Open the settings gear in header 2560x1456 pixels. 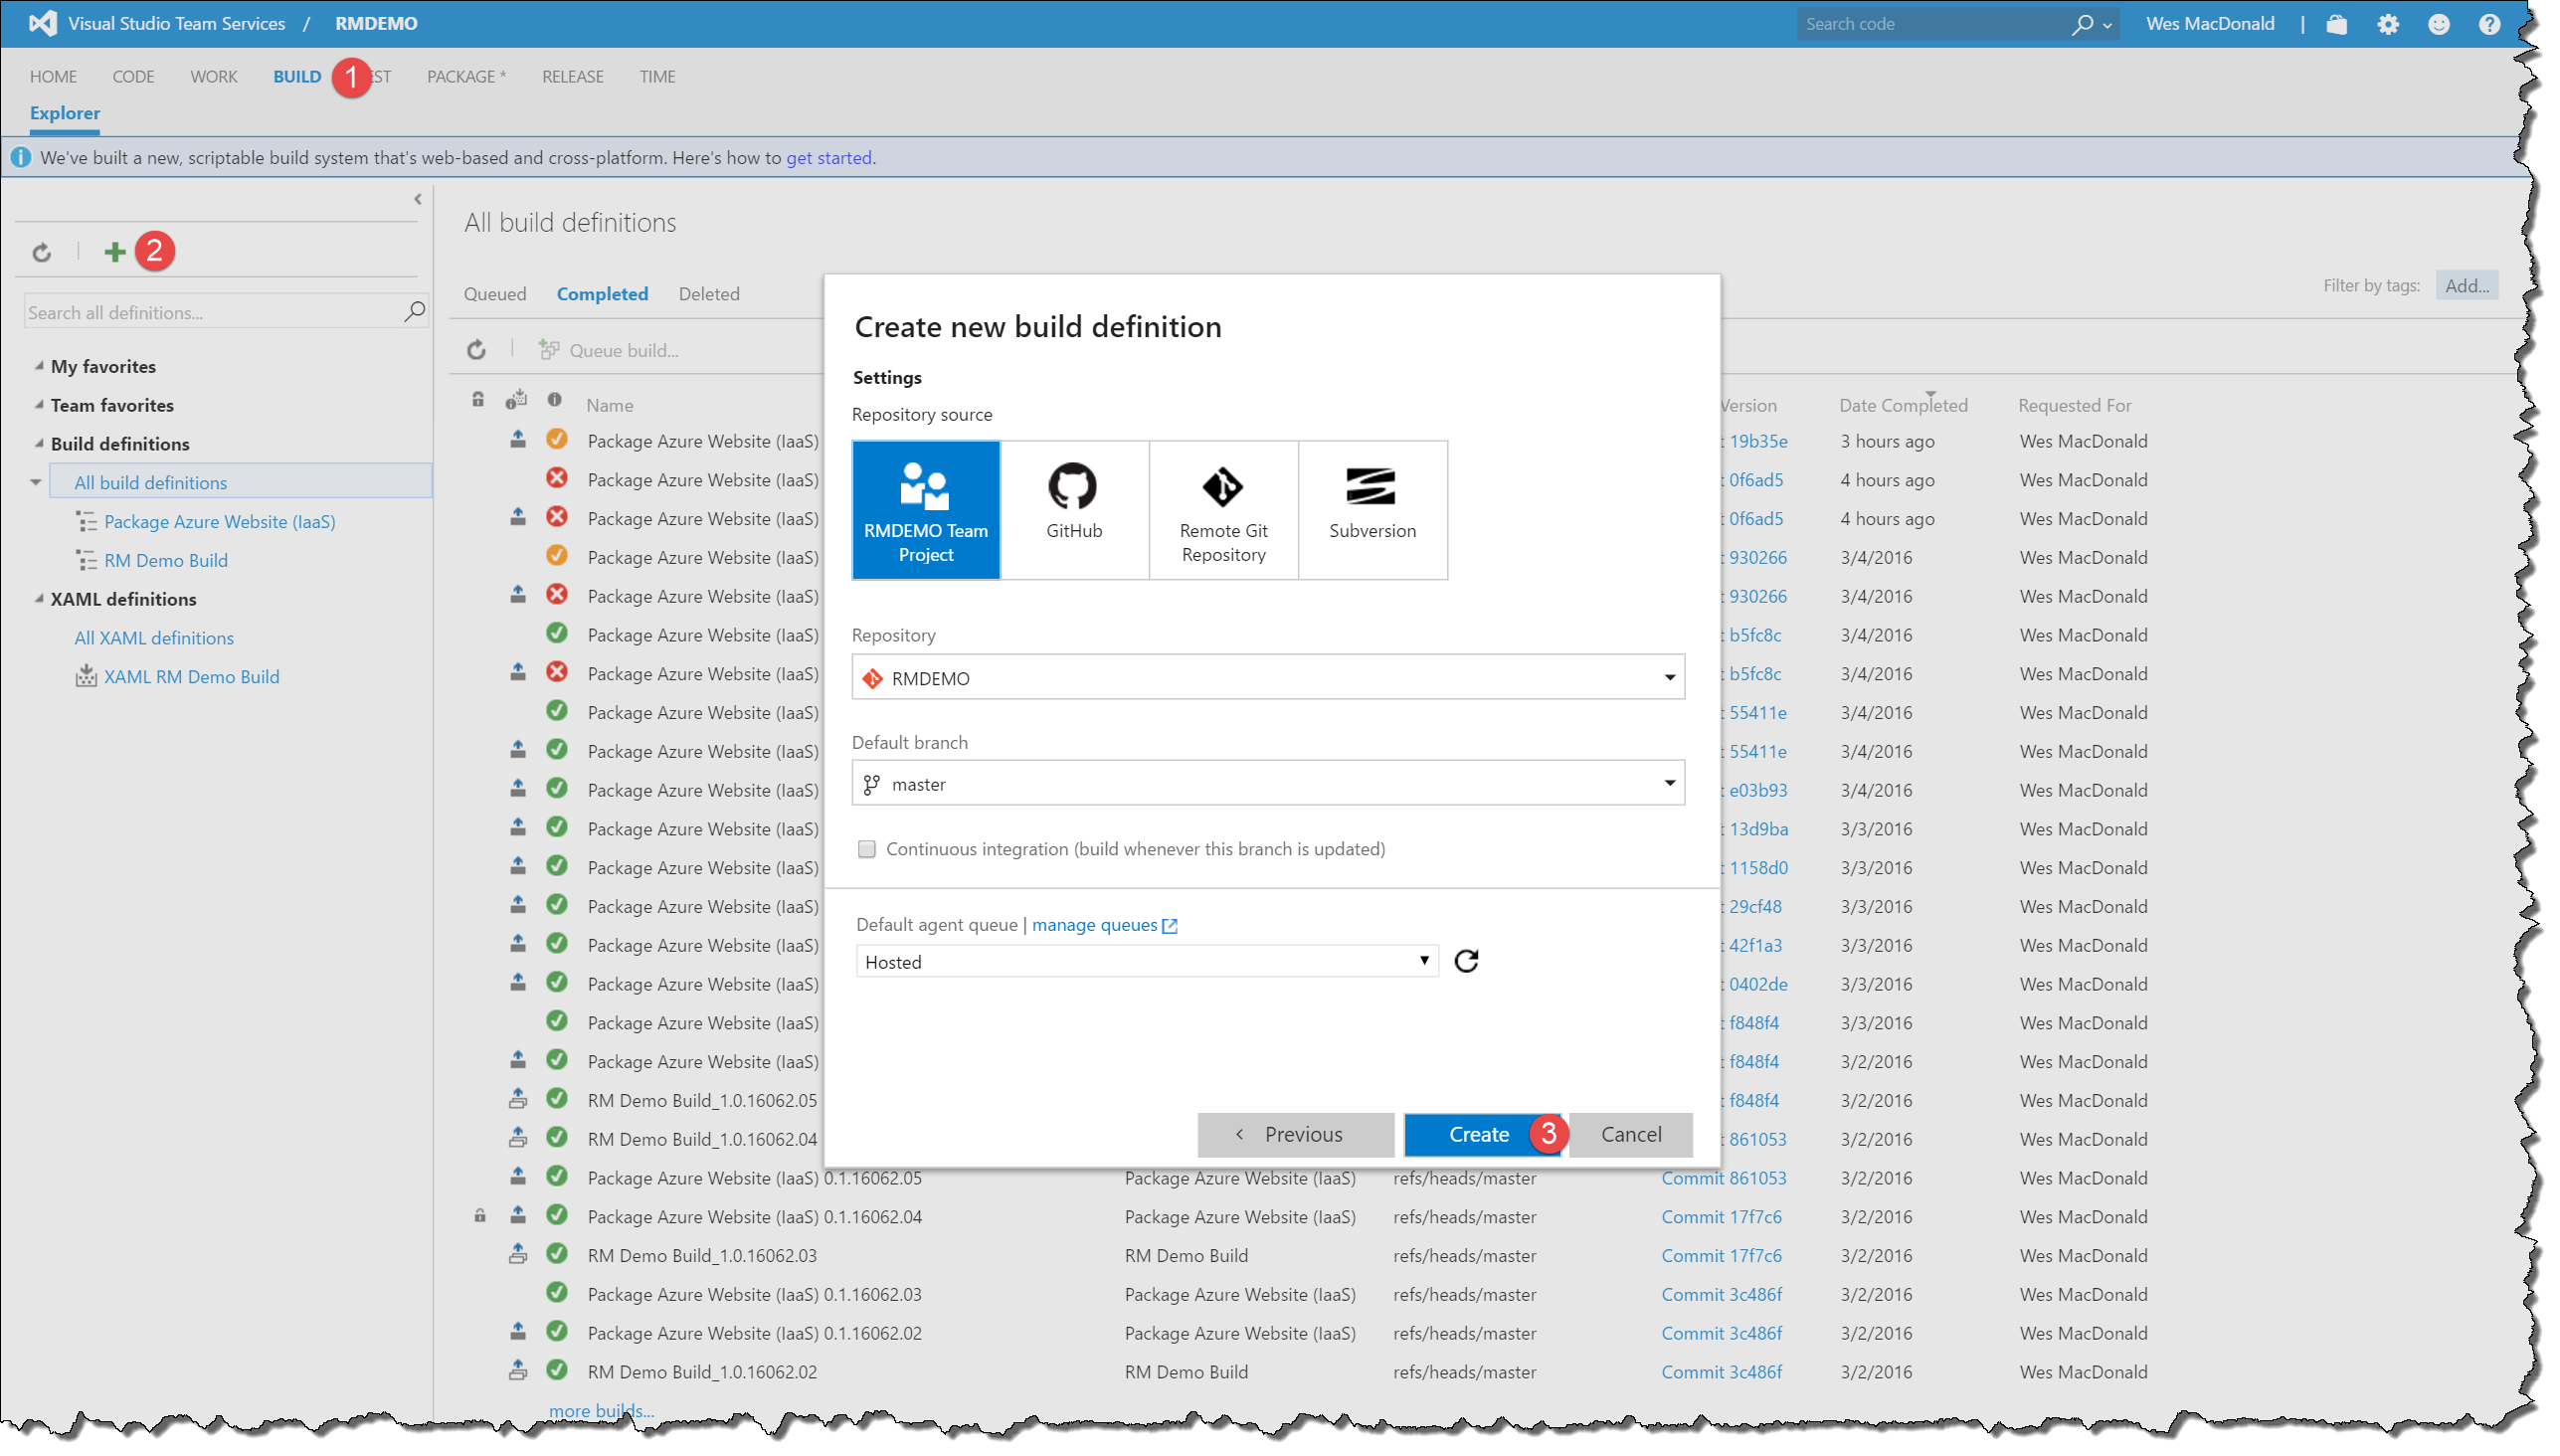point(2387,24)
